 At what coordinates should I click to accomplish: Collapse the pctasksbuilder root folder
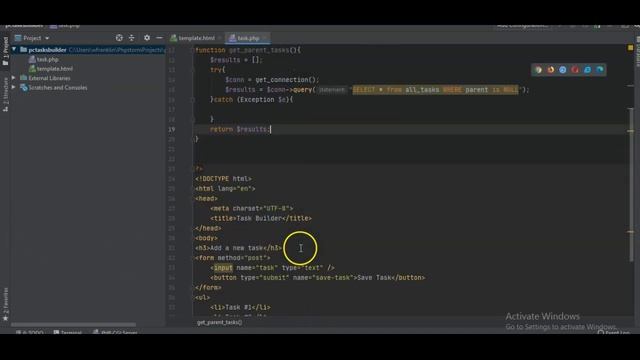[14, 49]
